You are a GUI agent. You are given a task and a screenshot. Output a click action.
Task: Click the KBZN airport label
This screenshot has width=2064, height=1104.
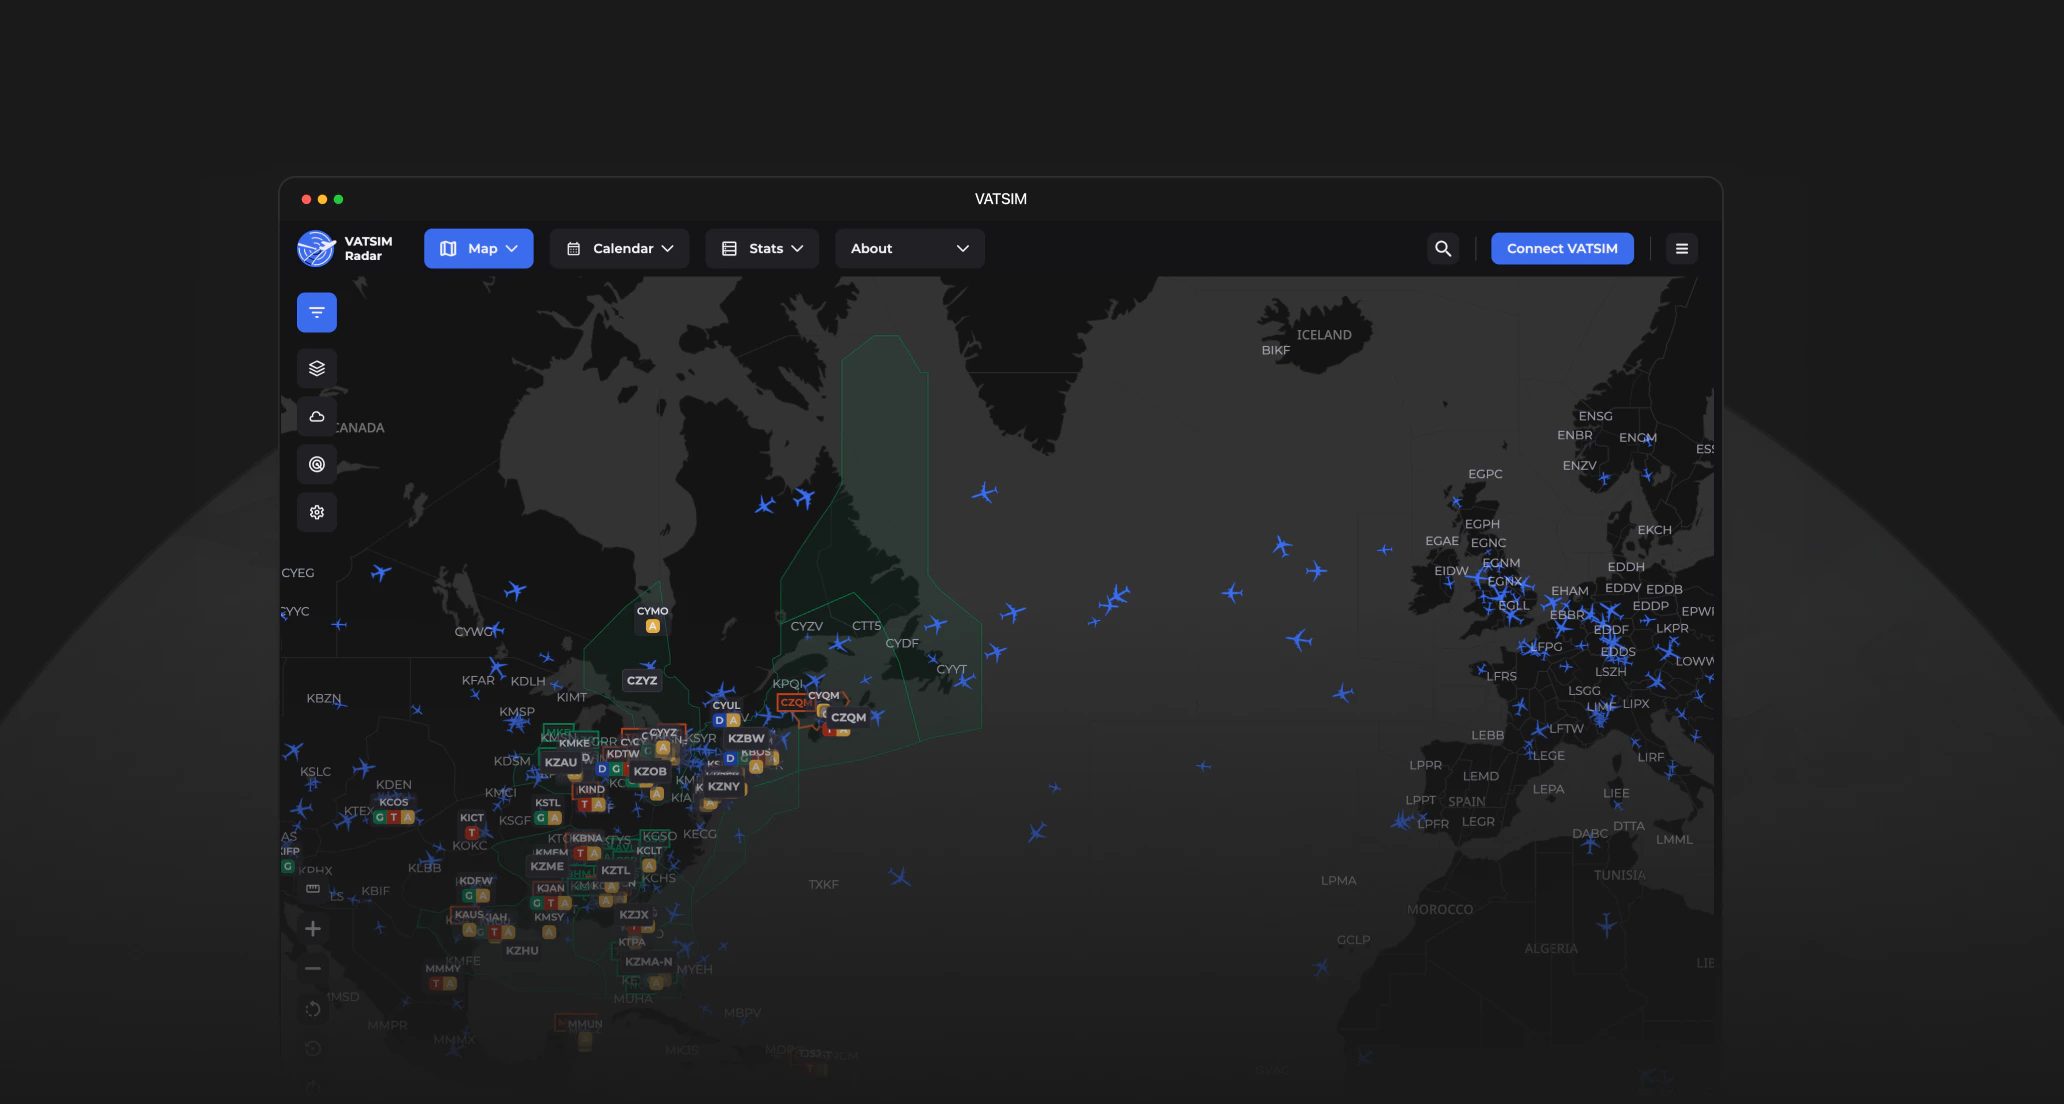(x=324, y=698)
